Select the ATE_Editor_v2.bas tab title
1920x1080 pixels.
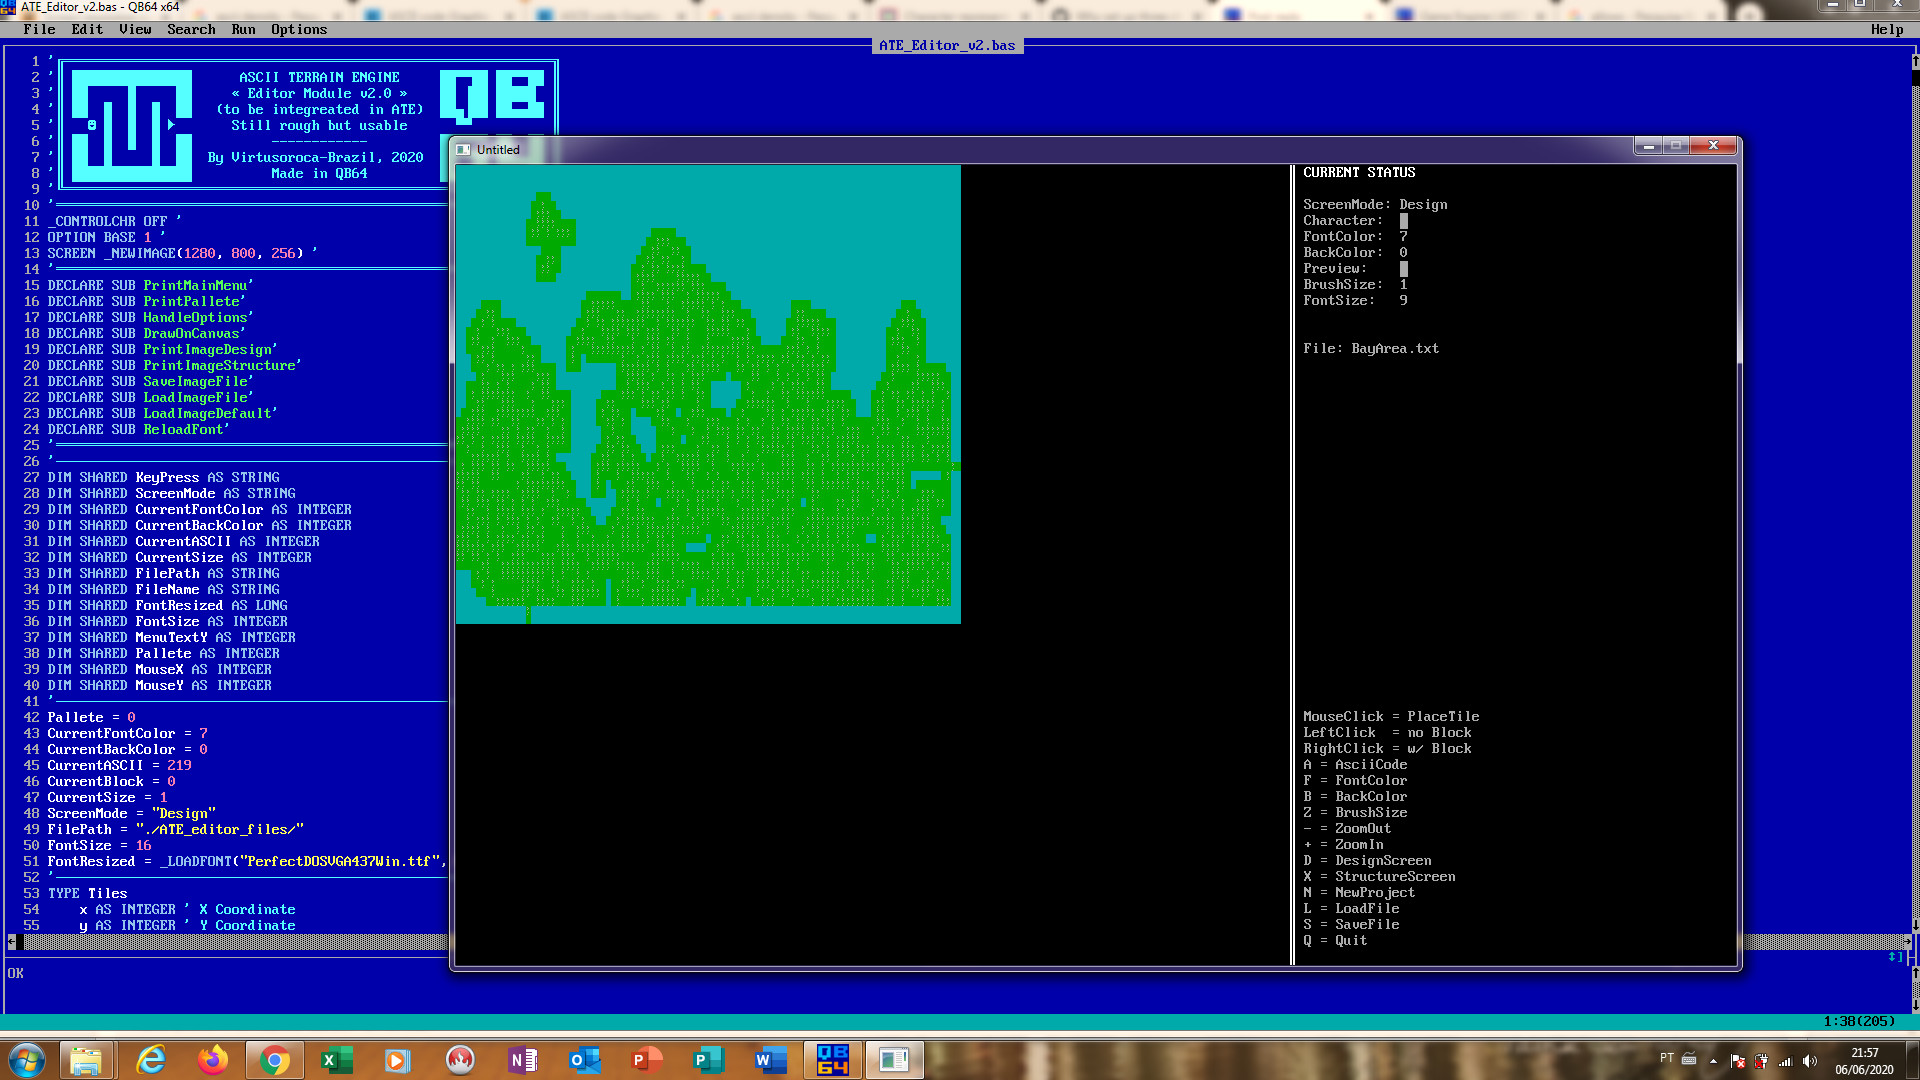(946, 45)
